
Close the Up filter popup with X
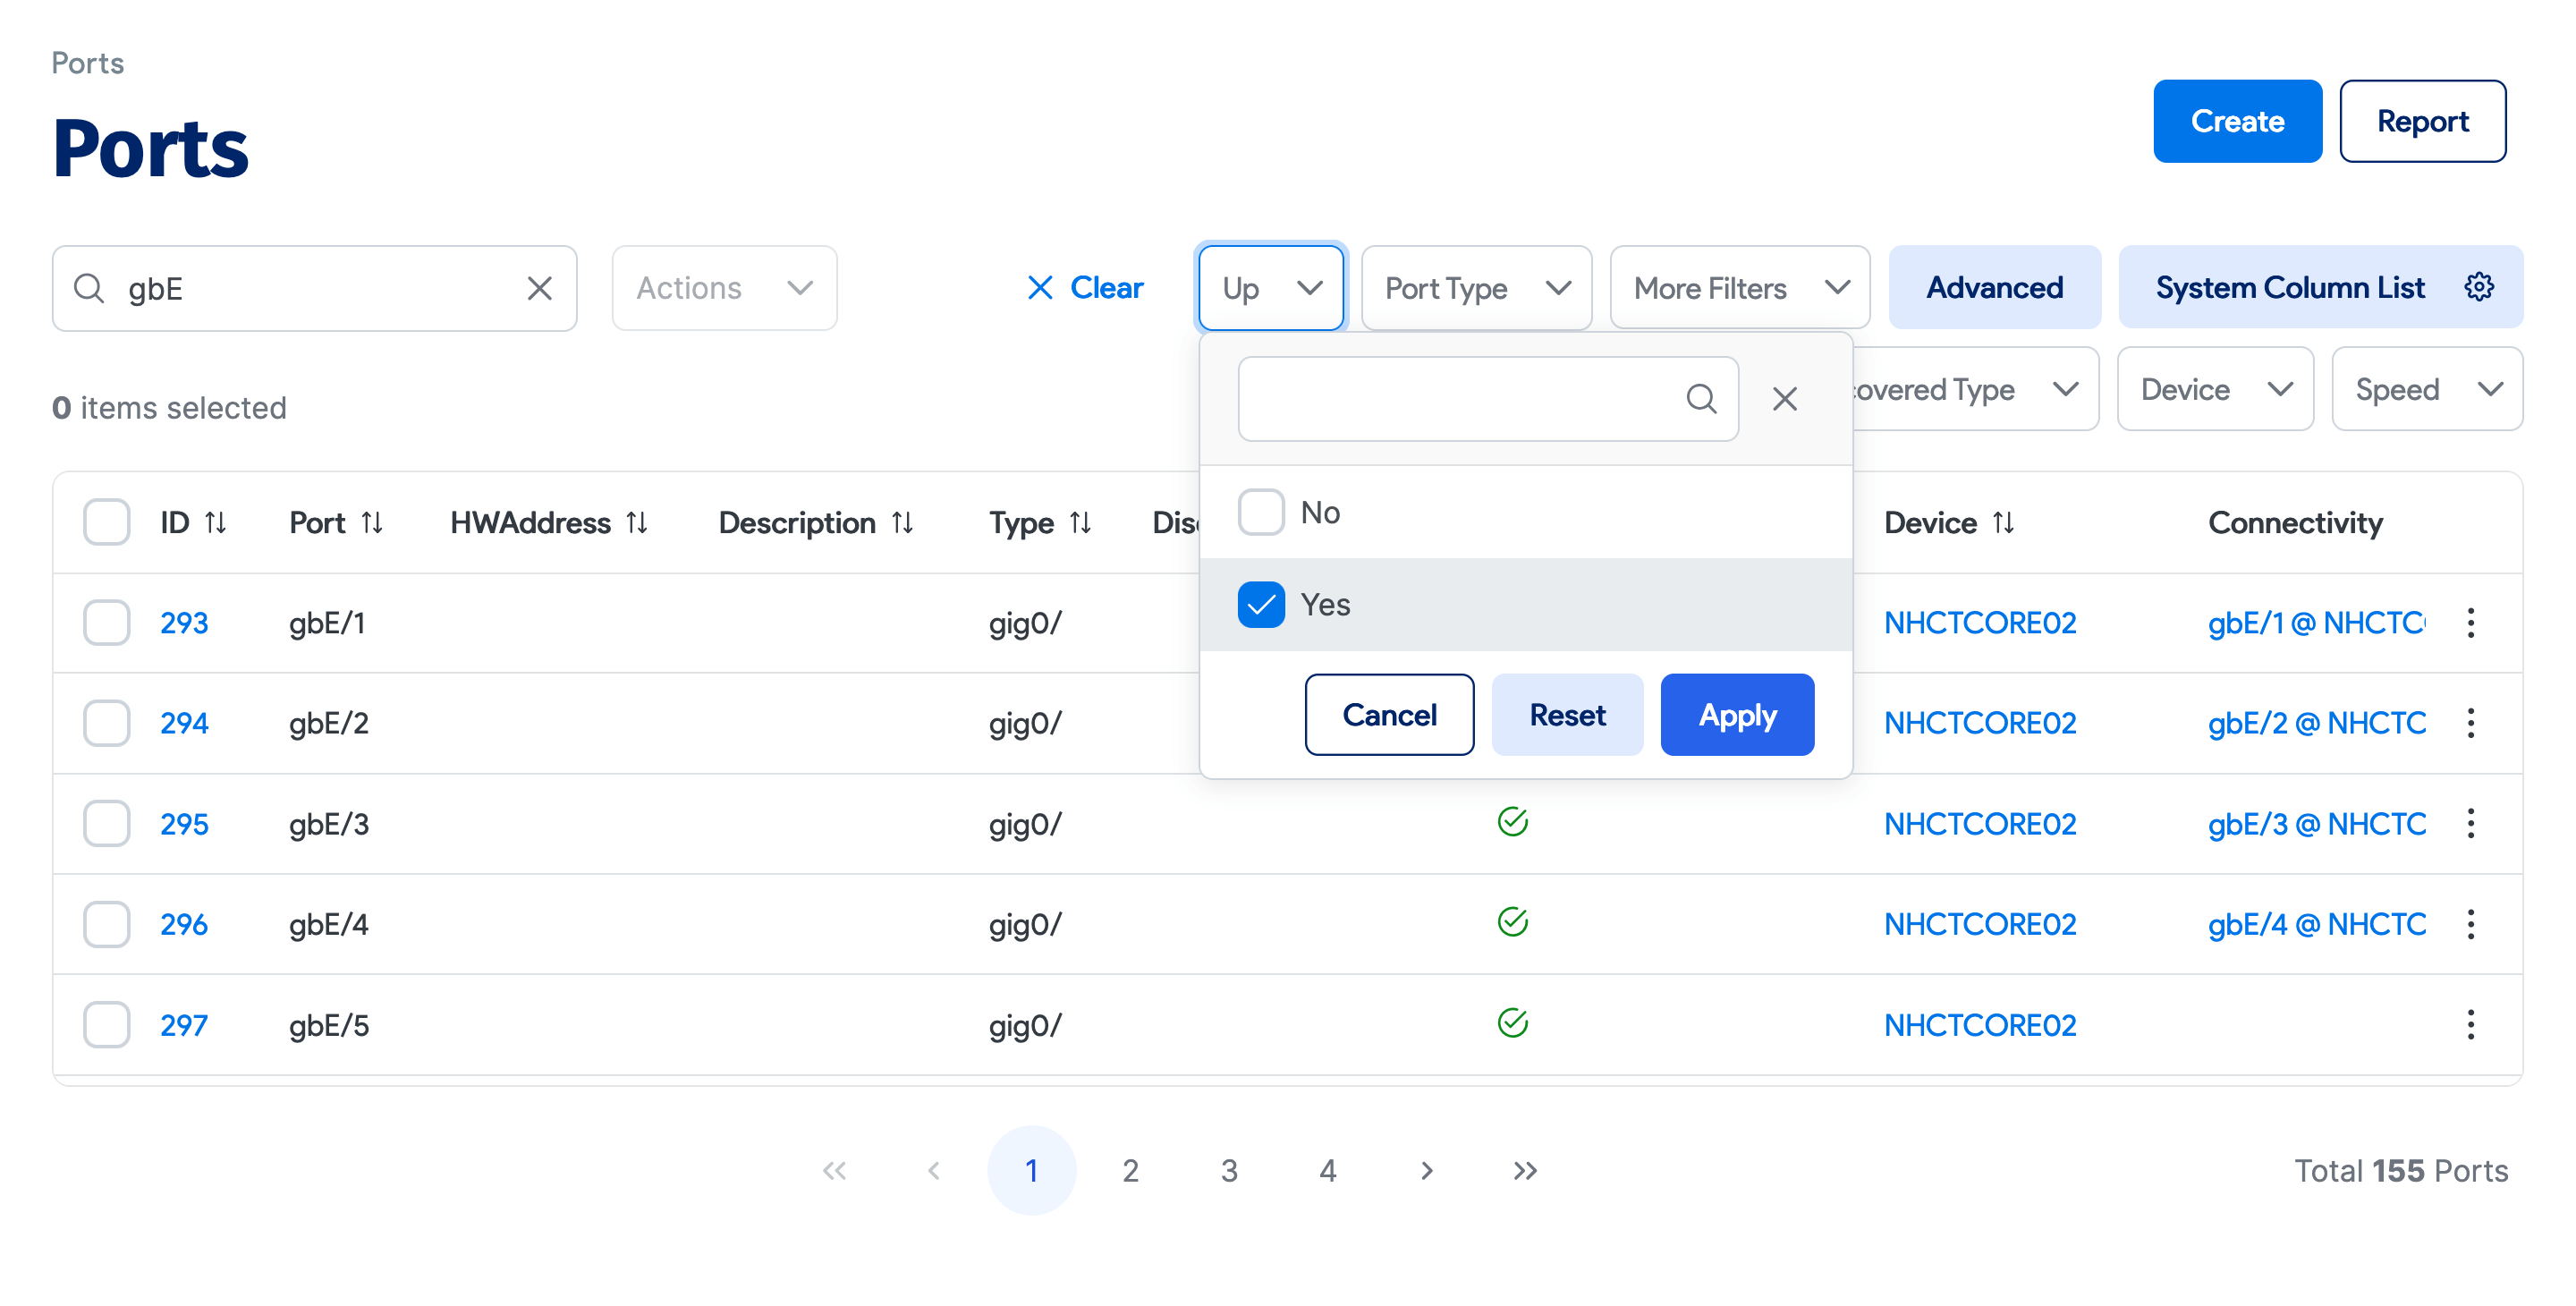1784,399
